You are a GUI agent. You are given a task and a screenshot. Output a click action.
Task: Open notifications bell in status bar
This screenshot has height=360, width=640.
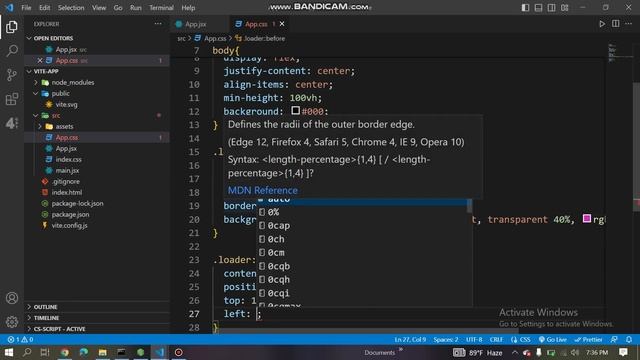coord(629,340)
